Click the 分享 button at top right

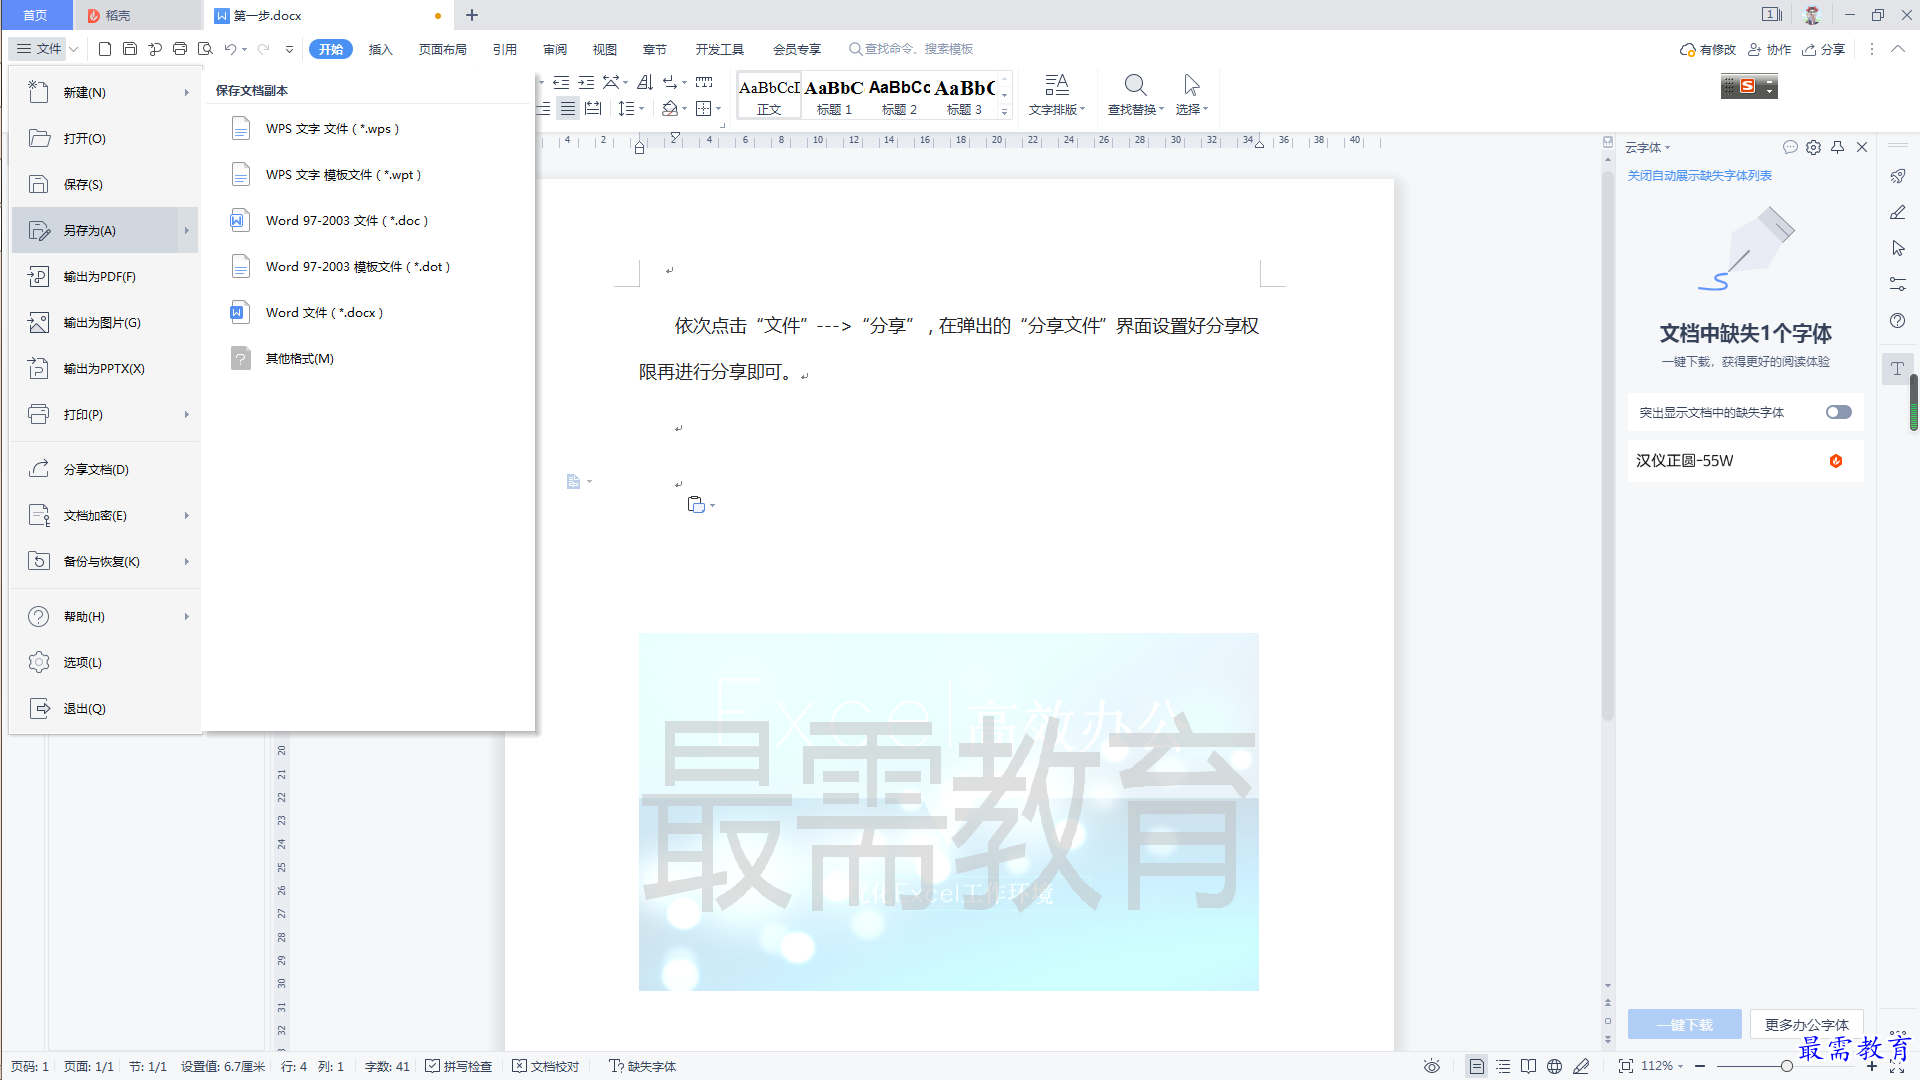coord(1824,49)
